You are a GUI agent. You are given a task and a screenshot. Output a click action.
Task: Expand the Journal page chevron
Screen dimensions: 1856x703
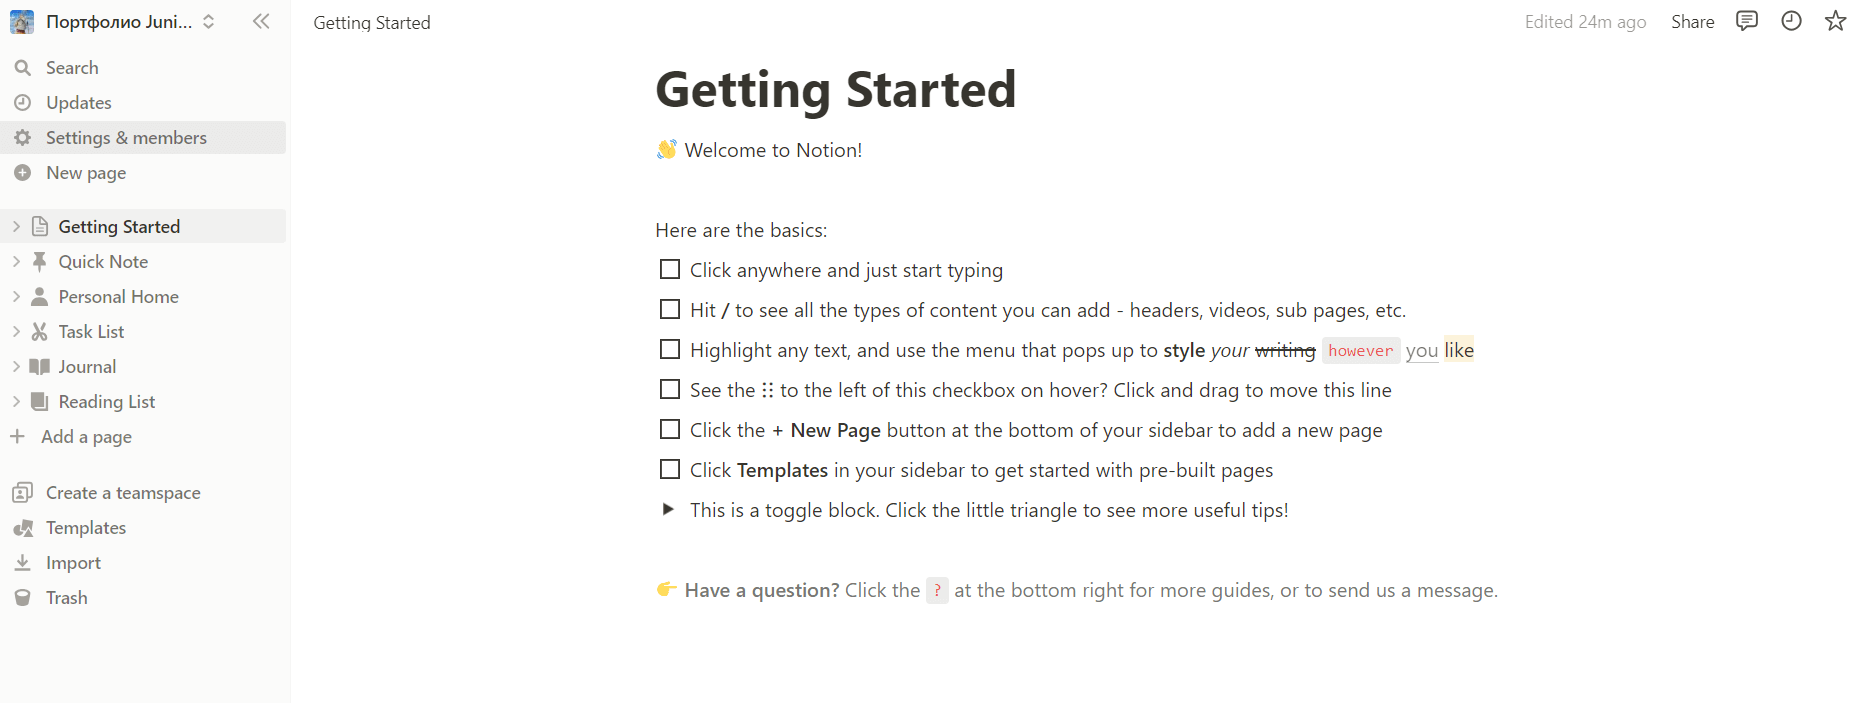(x=16, y=367)
